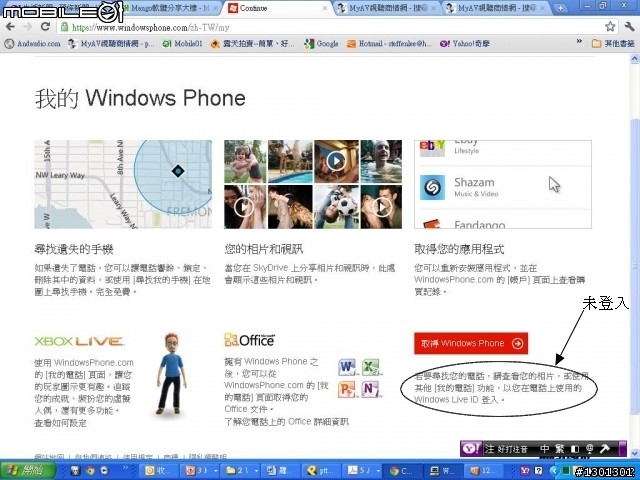Image resolution: width=640 pixels, height=480 pixels.
Task: Click the red 取得 Windows Phone button
Action: (471, 343)
